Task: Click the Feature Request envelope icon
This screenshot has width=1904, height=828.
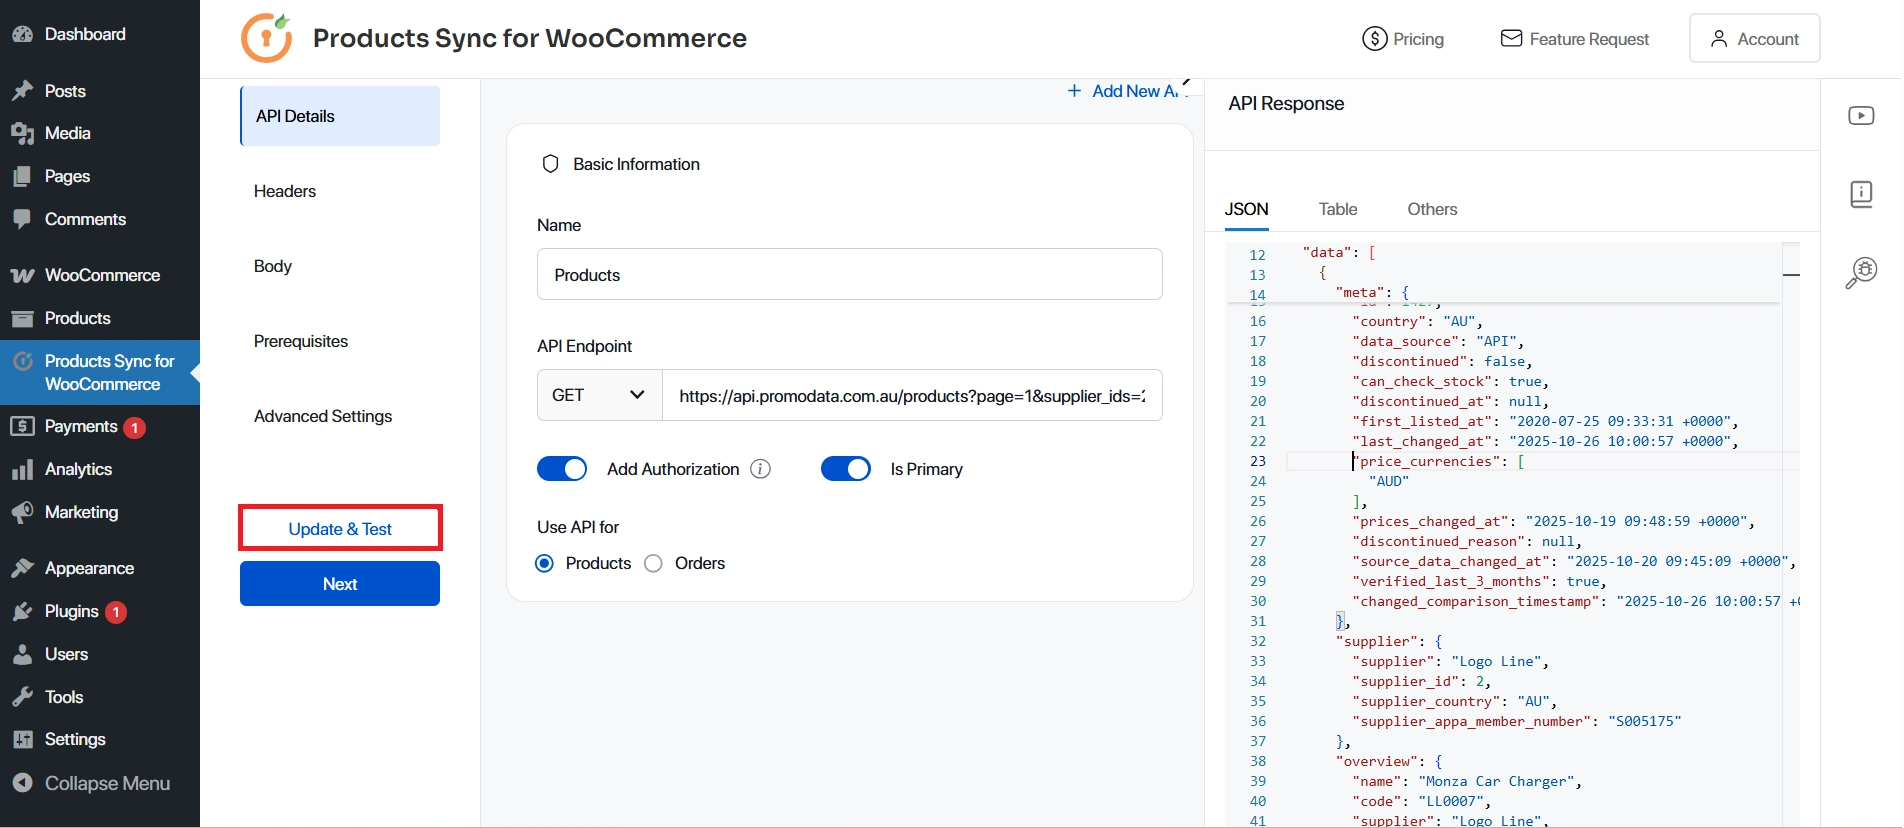Action: [1511, 38]
